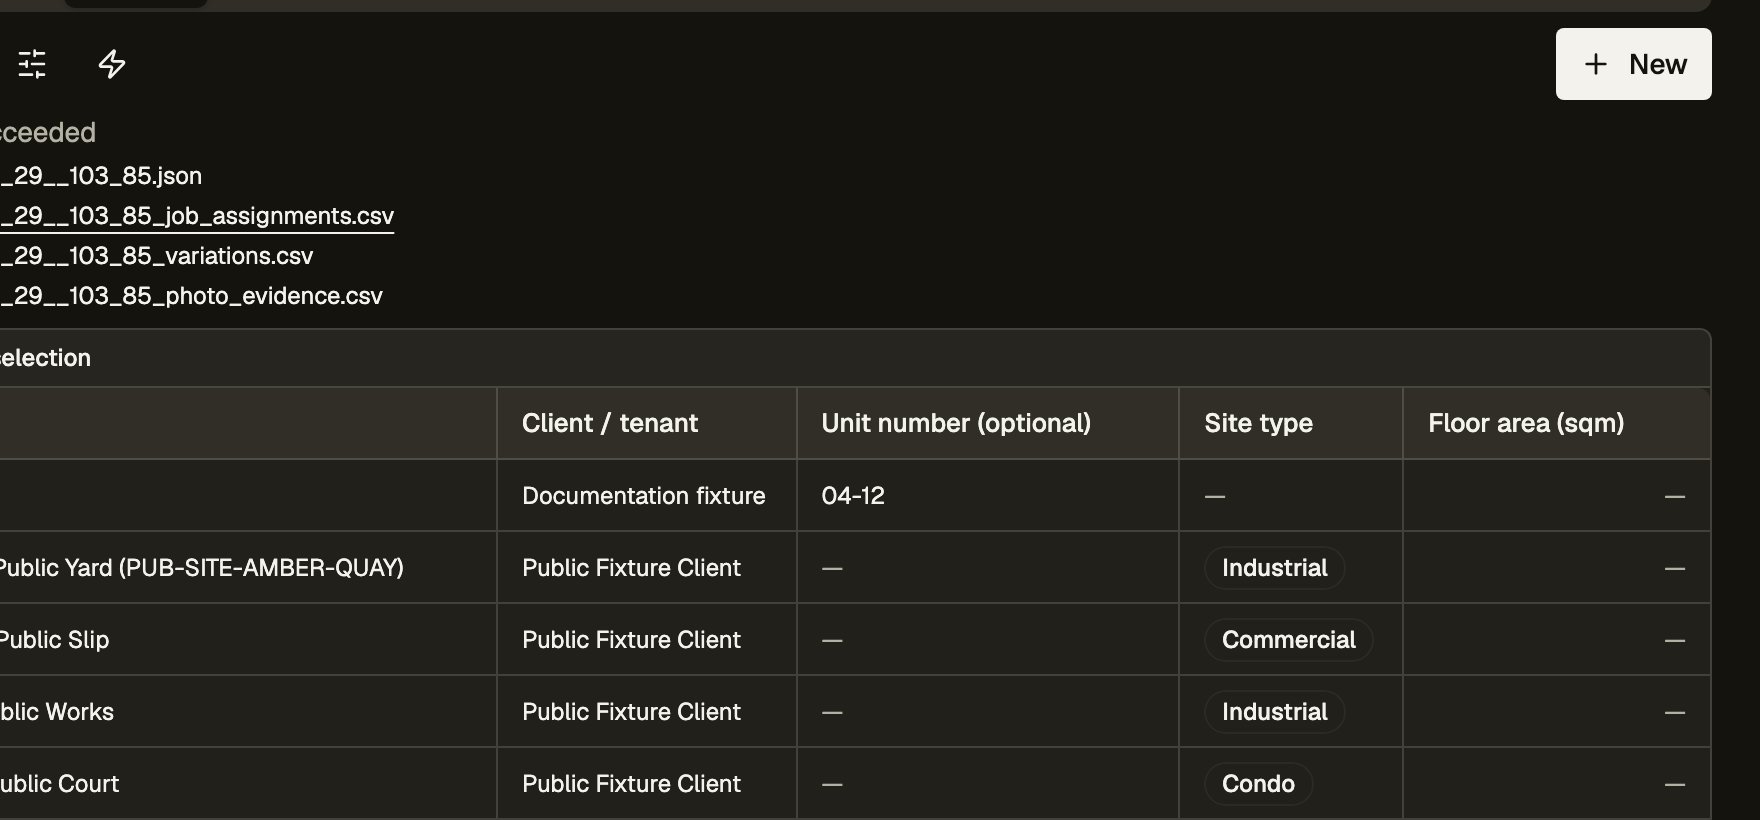Click the Industrial tag in Public Yard row
This screenshot has height=820, width=1760.
1274,568
